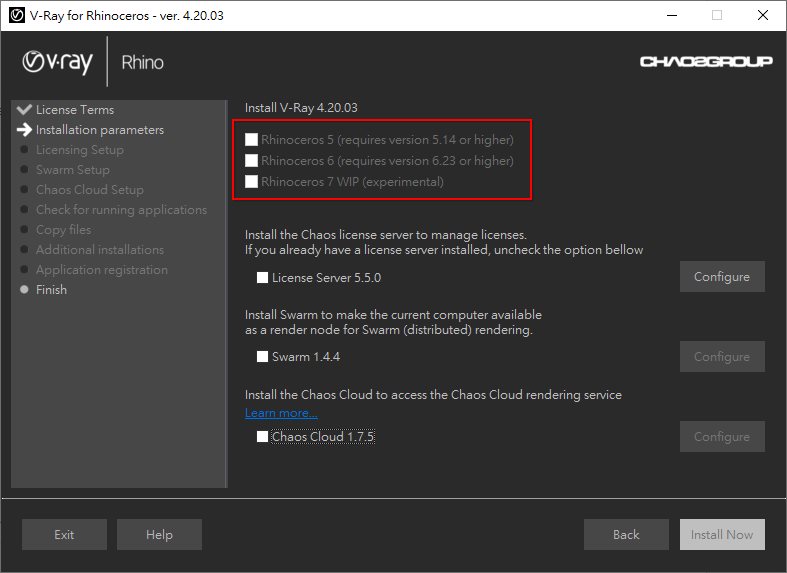Start installation with Install Now

click(722, 535)
